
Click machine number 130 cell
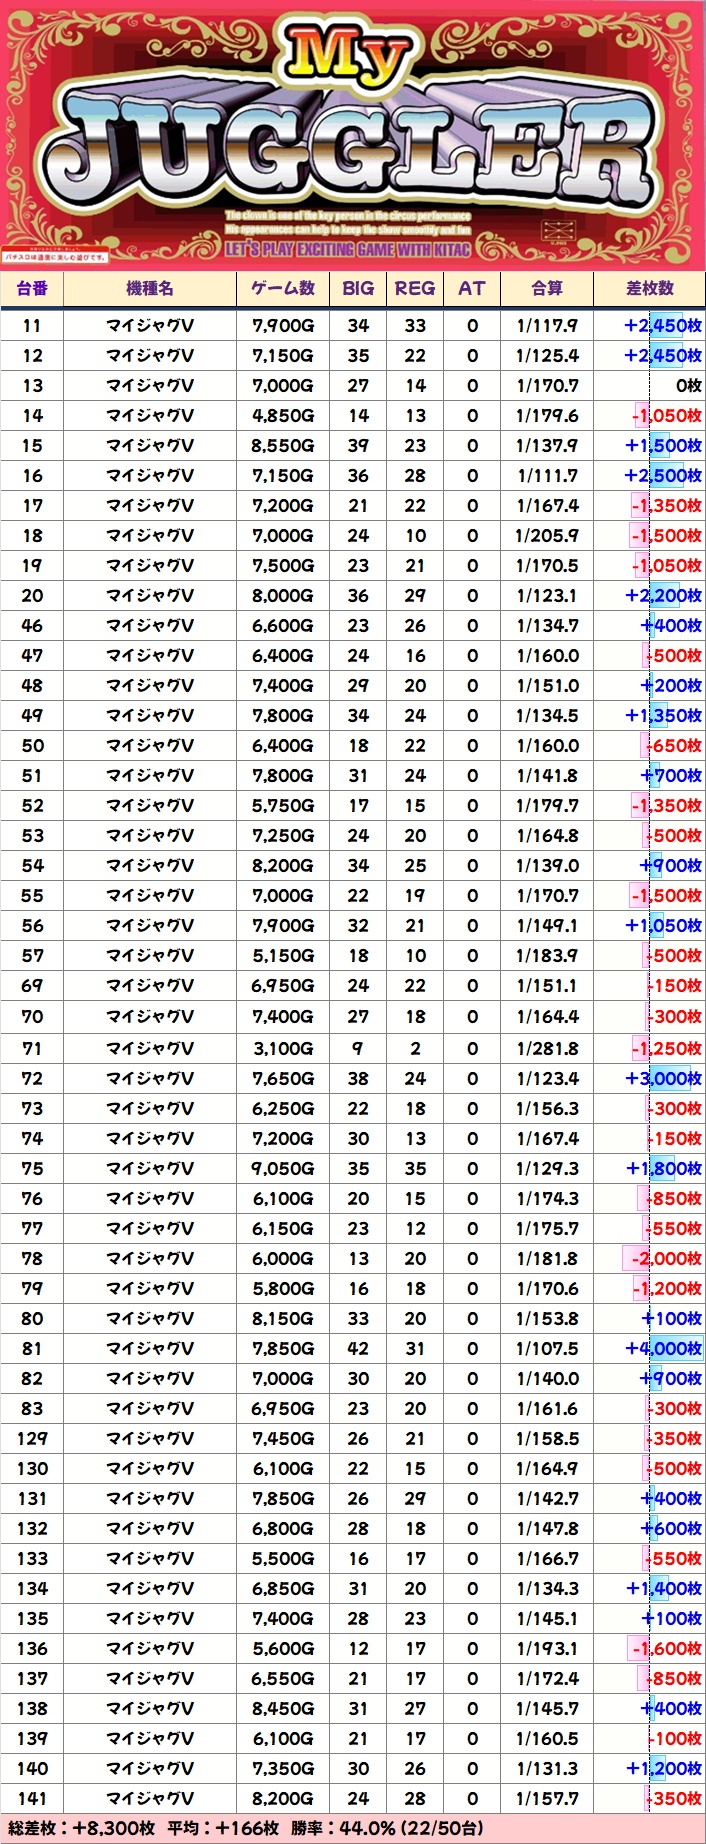(x=32, y=1468)
